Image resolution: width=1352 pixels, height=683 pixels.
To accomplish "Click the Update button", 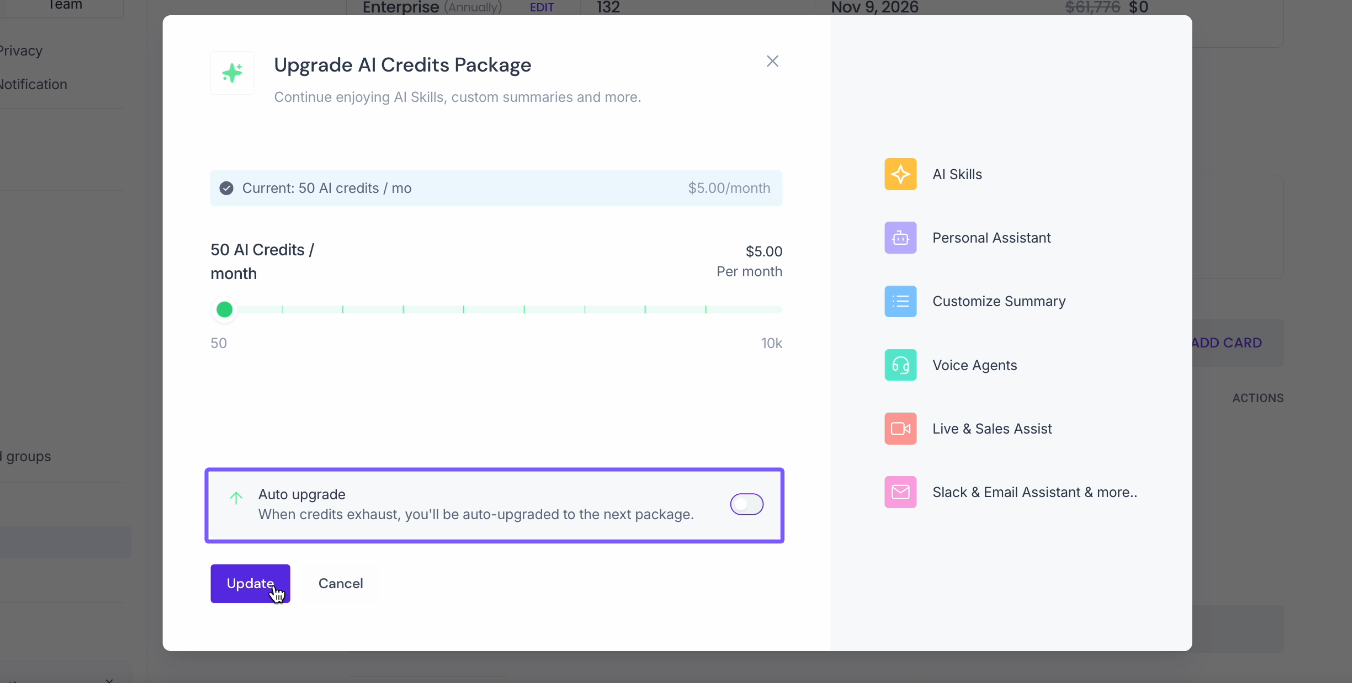I will point(250,584).
